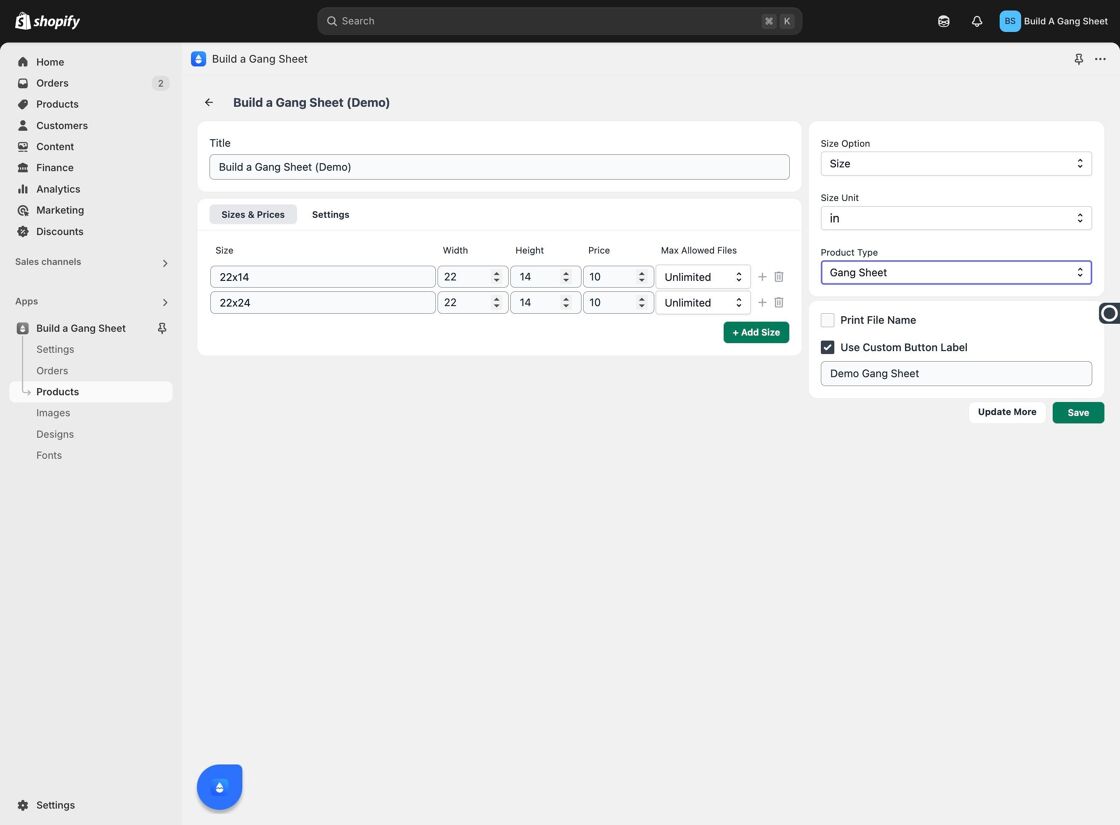
Task: Expand the Apps section
Action: click(x=165, y=302)
